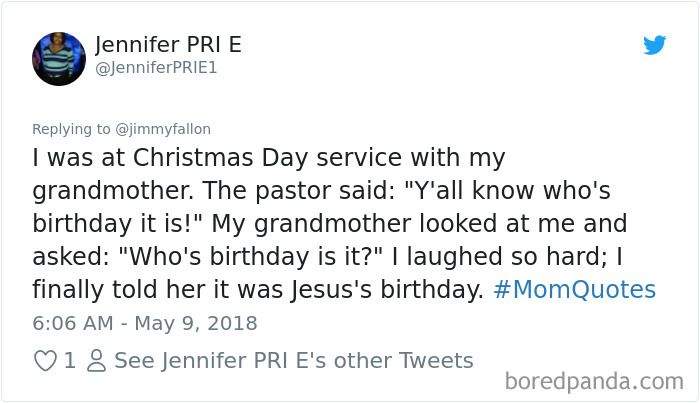Image resolution: width=700 pixels, height=403 pixels.
Task: Like the tweet with the heart icon
Action: (46, 360)
